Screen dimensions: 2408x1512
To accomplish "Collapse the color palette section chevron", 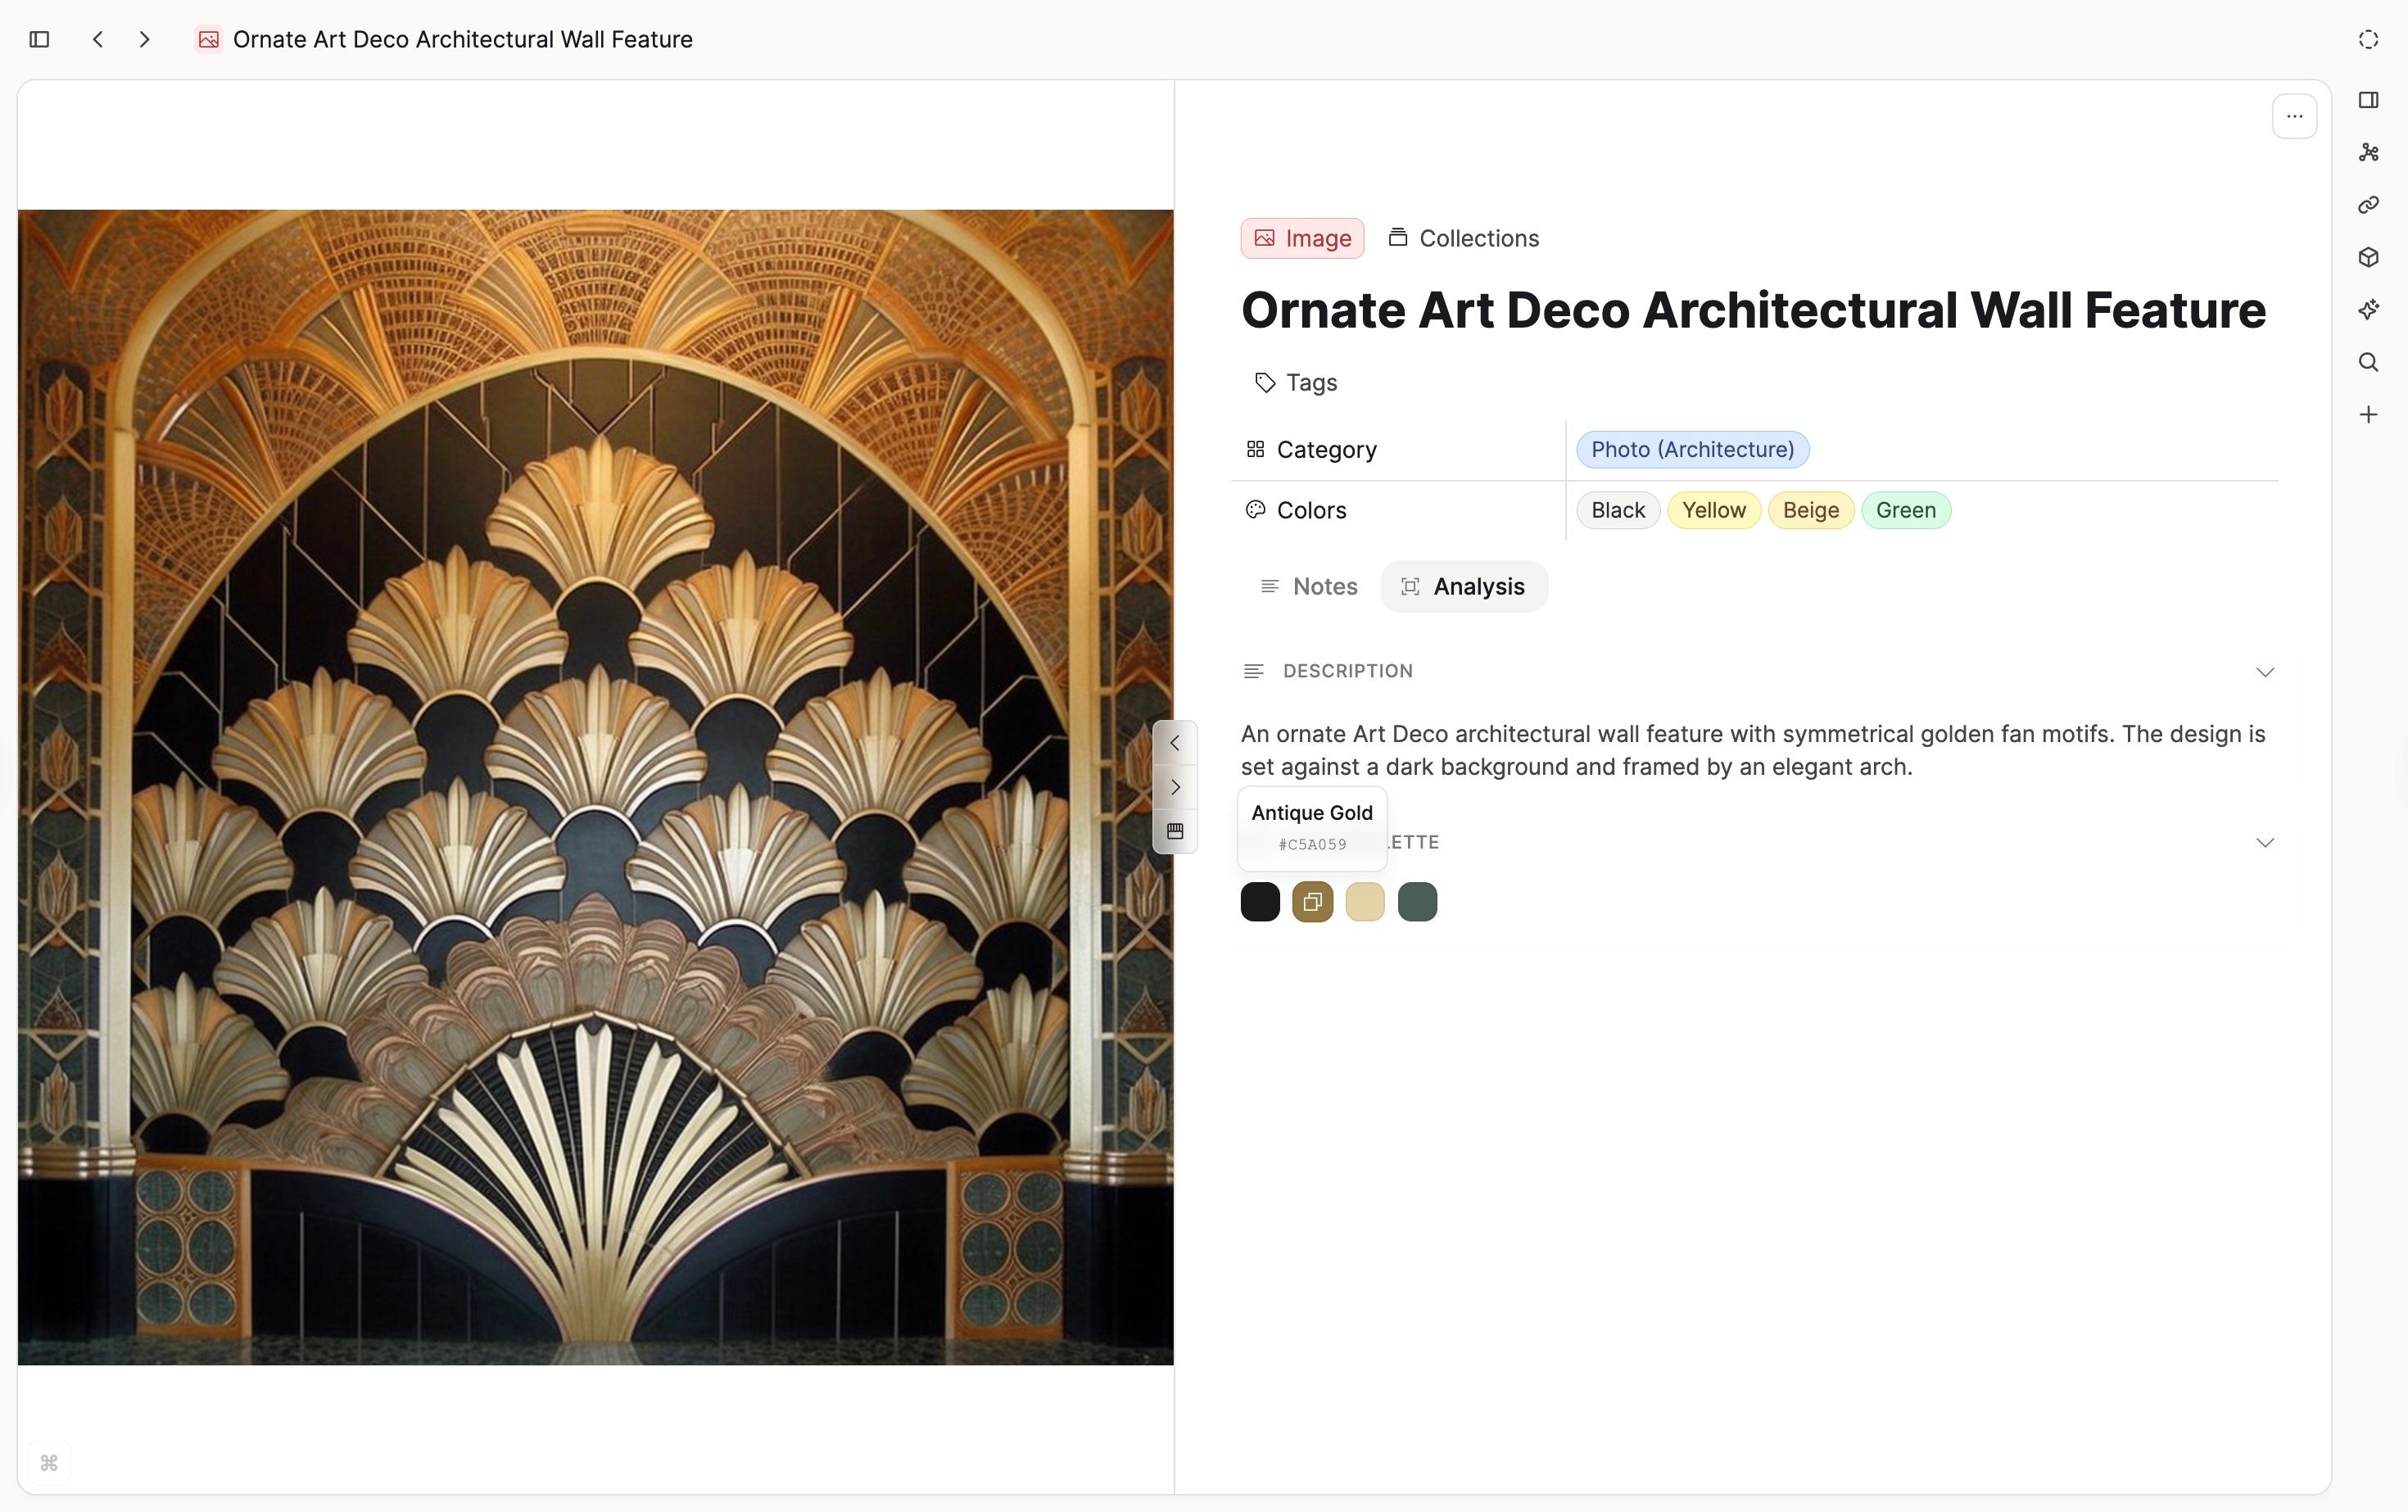I will [2265, 842].
